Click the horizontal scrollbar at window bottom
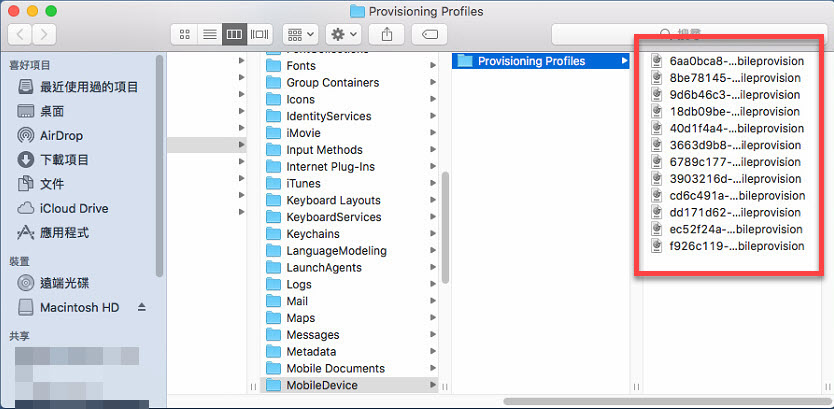The width and height of the screenshot is (834, 409). (667, 402)
